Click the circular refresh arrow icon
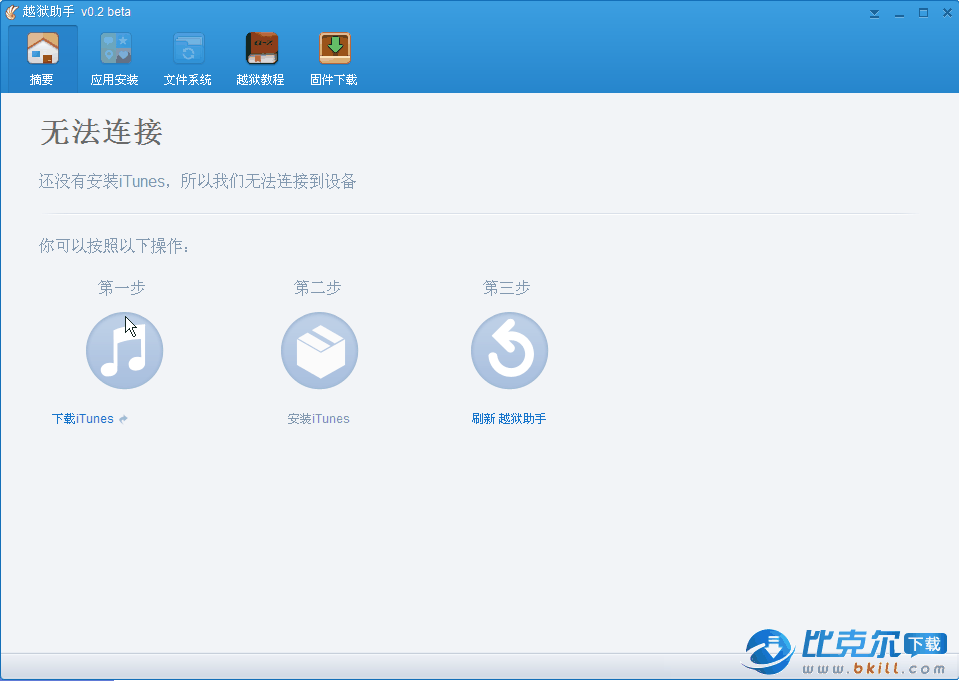Image resolution: width=959 pixels, height=681 pixels. click(x=509, y=351)
